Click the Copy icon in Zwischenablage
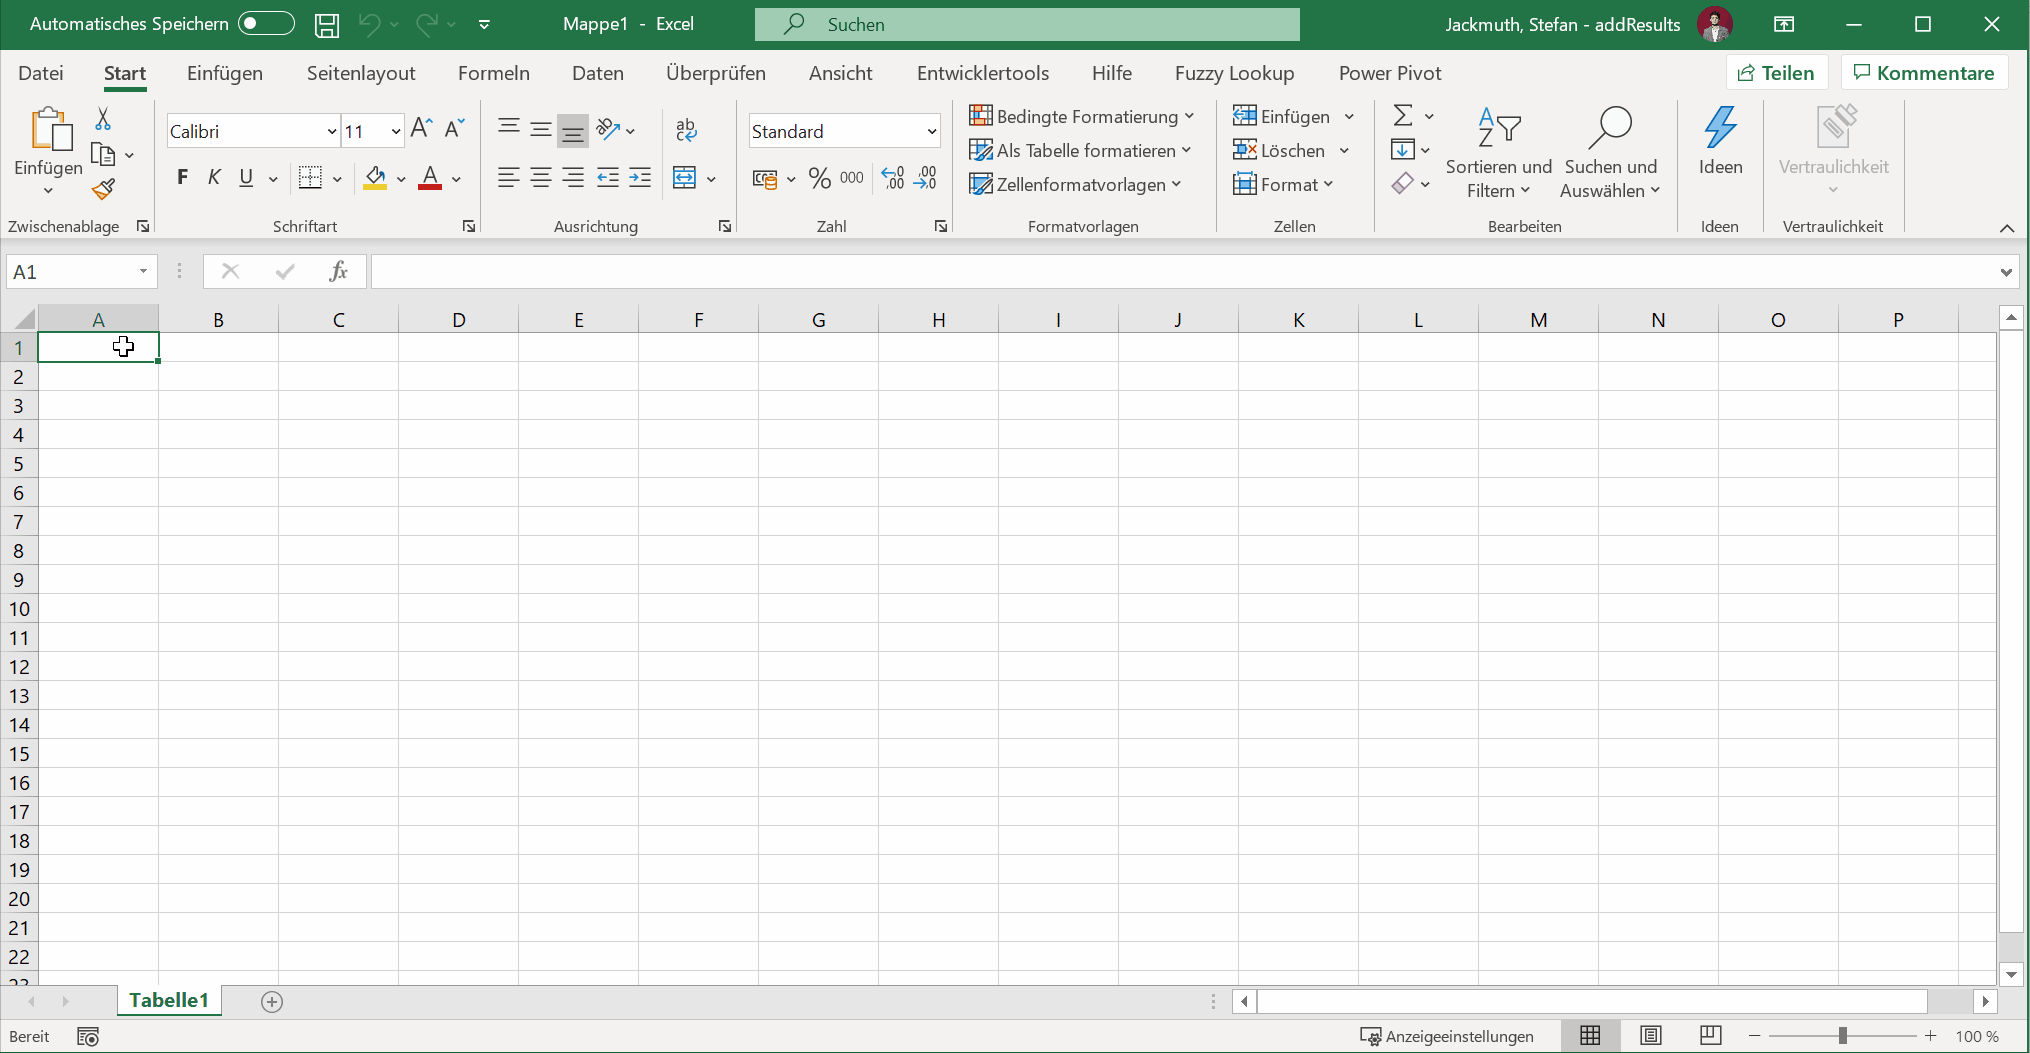 [103, 154]
